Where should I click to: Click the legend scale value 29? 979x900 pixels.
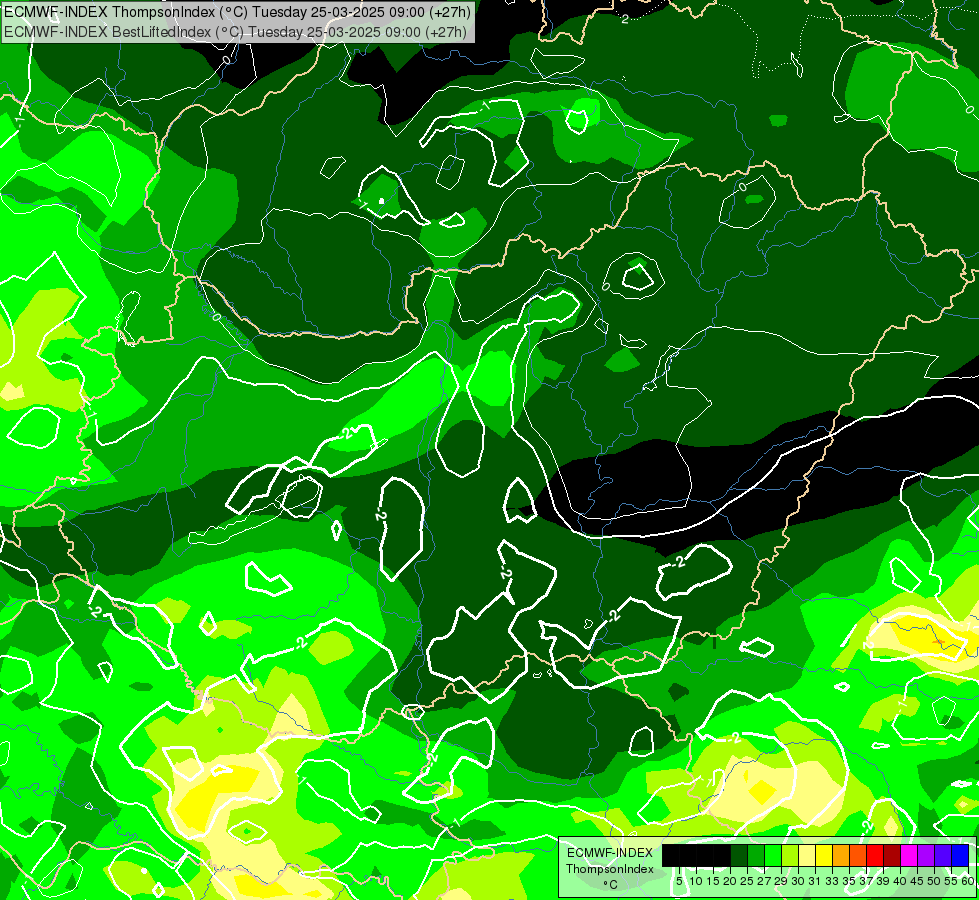[781, 881]
